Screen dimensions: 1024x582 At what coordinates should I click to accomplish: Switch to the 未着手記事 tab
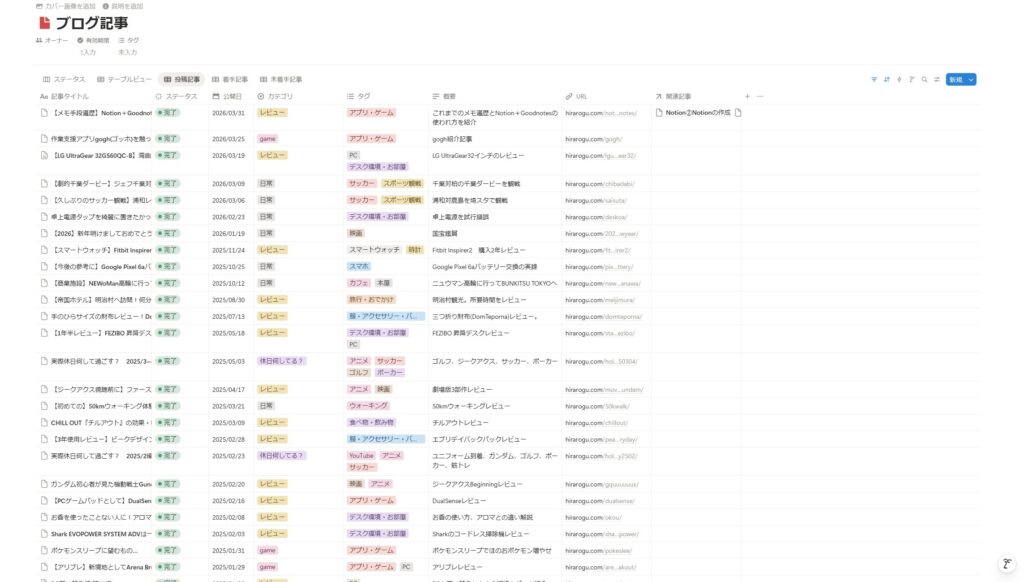click(x=281, y=79)
